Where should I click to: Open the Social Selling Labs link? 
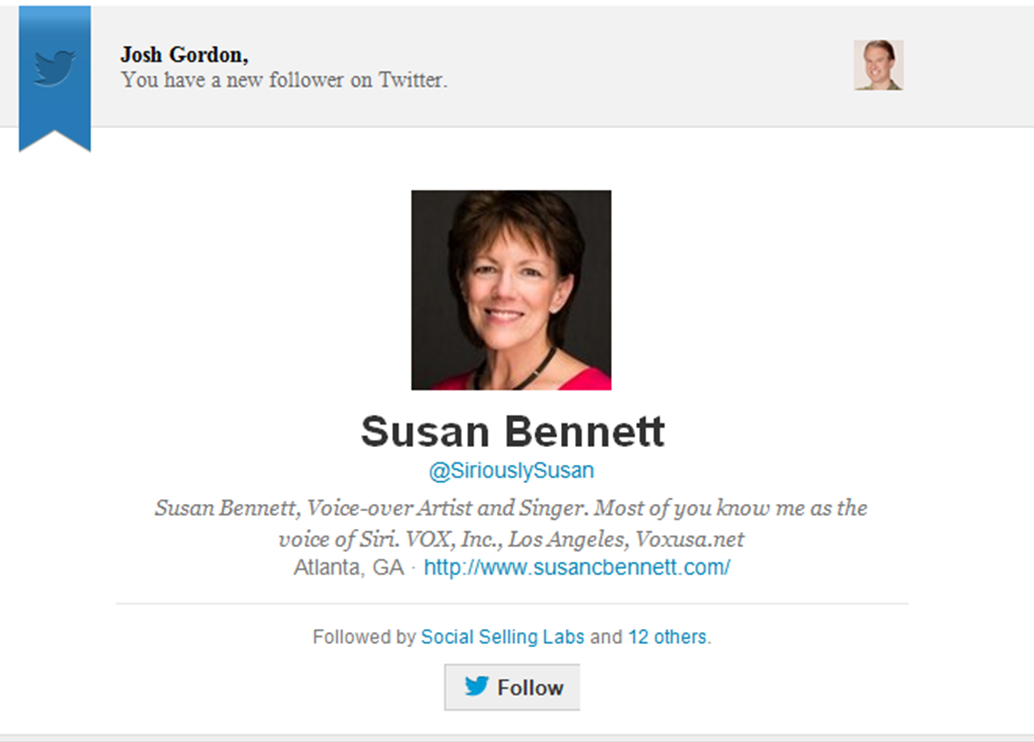coord(502,637)
